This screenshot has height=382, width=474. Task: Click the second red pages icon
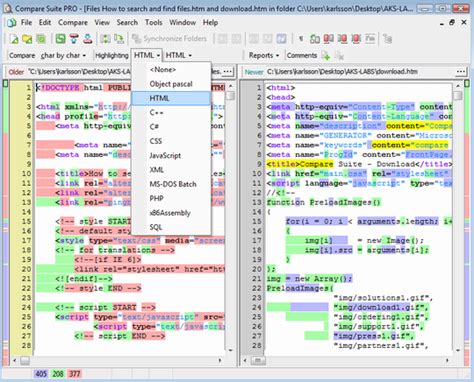[342, 39]
